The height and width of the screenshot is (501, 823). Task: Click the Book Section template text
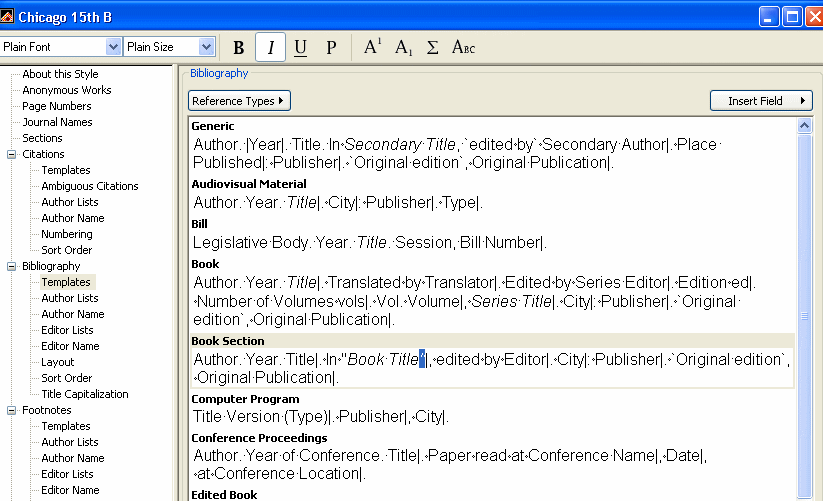tap(491, 368)
